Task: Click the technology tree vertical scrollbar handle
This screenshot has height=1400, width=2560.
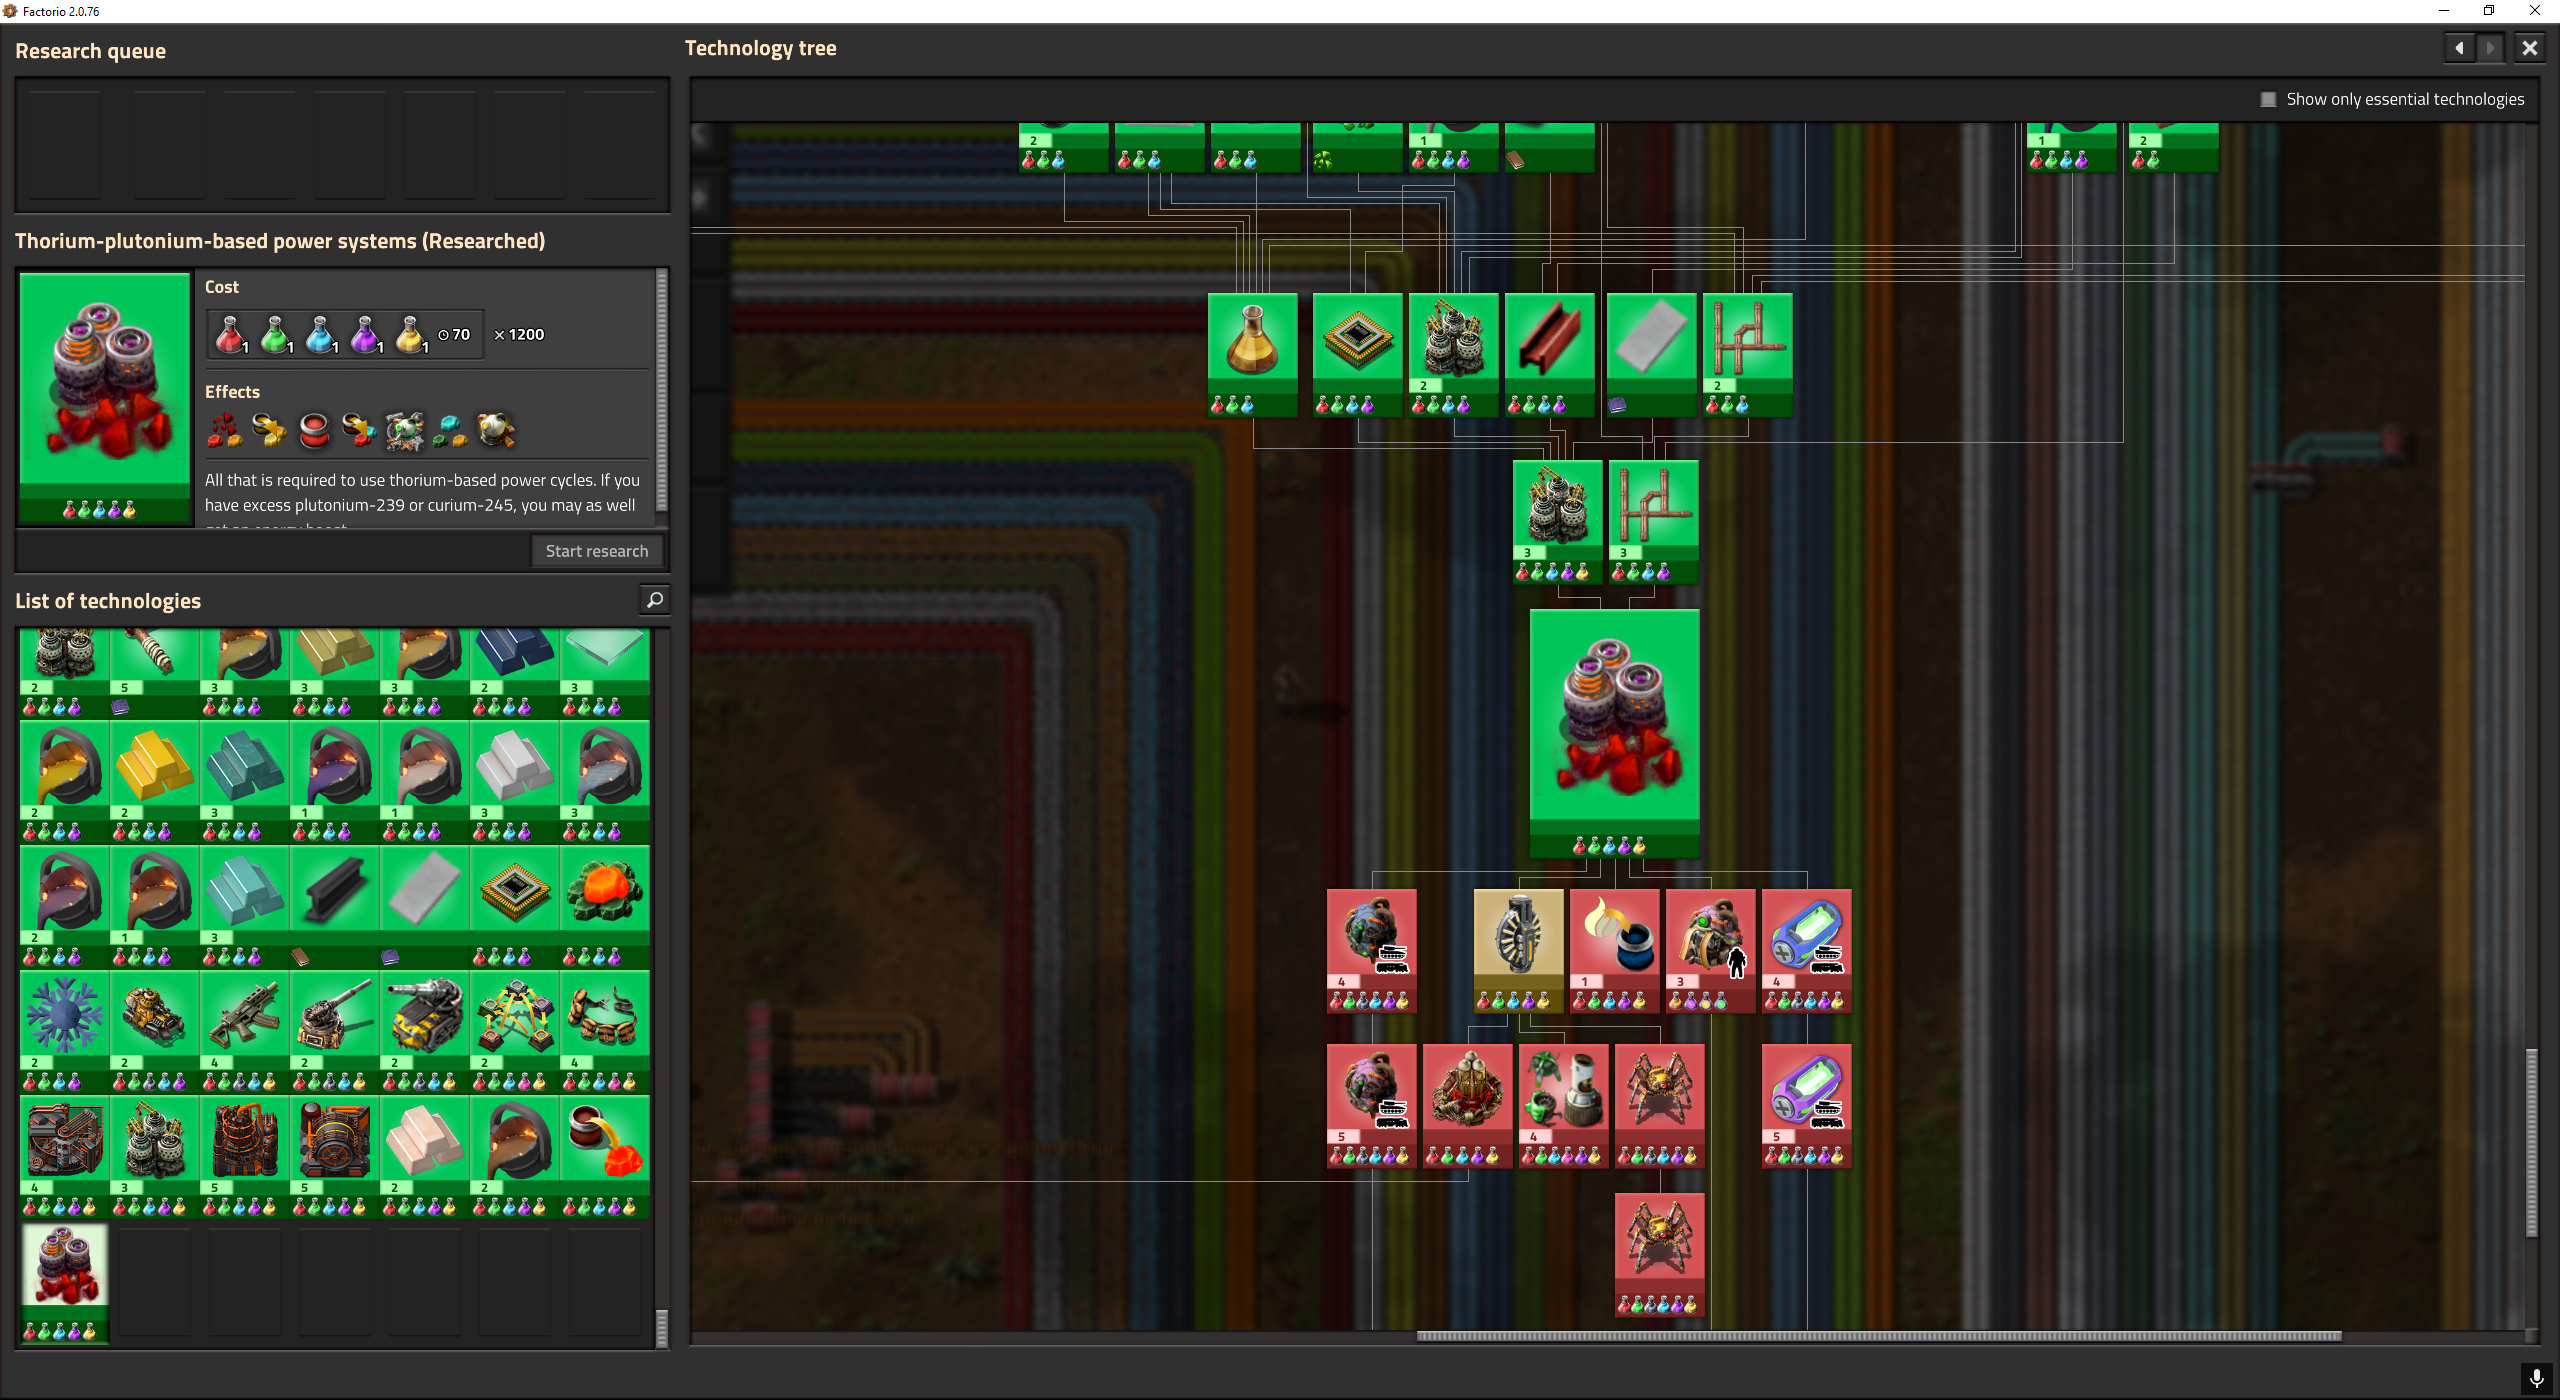Action: point(2531,1142)
